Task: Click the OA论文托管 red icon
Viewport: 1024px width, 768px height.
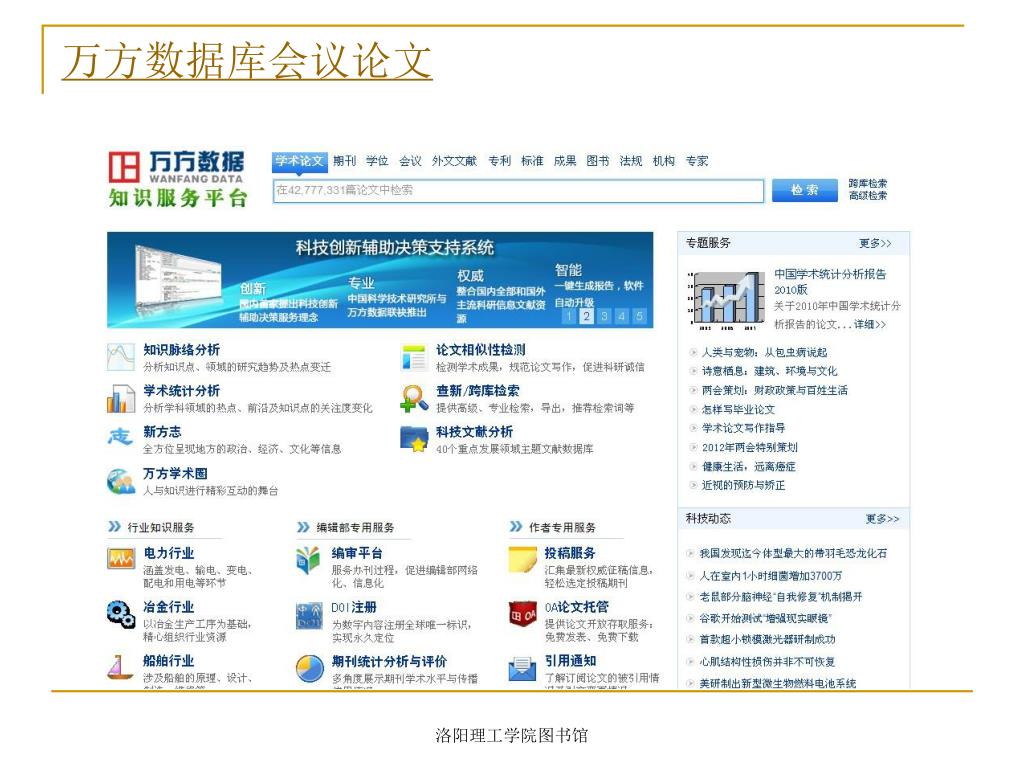Action: [x=522, y=614]
